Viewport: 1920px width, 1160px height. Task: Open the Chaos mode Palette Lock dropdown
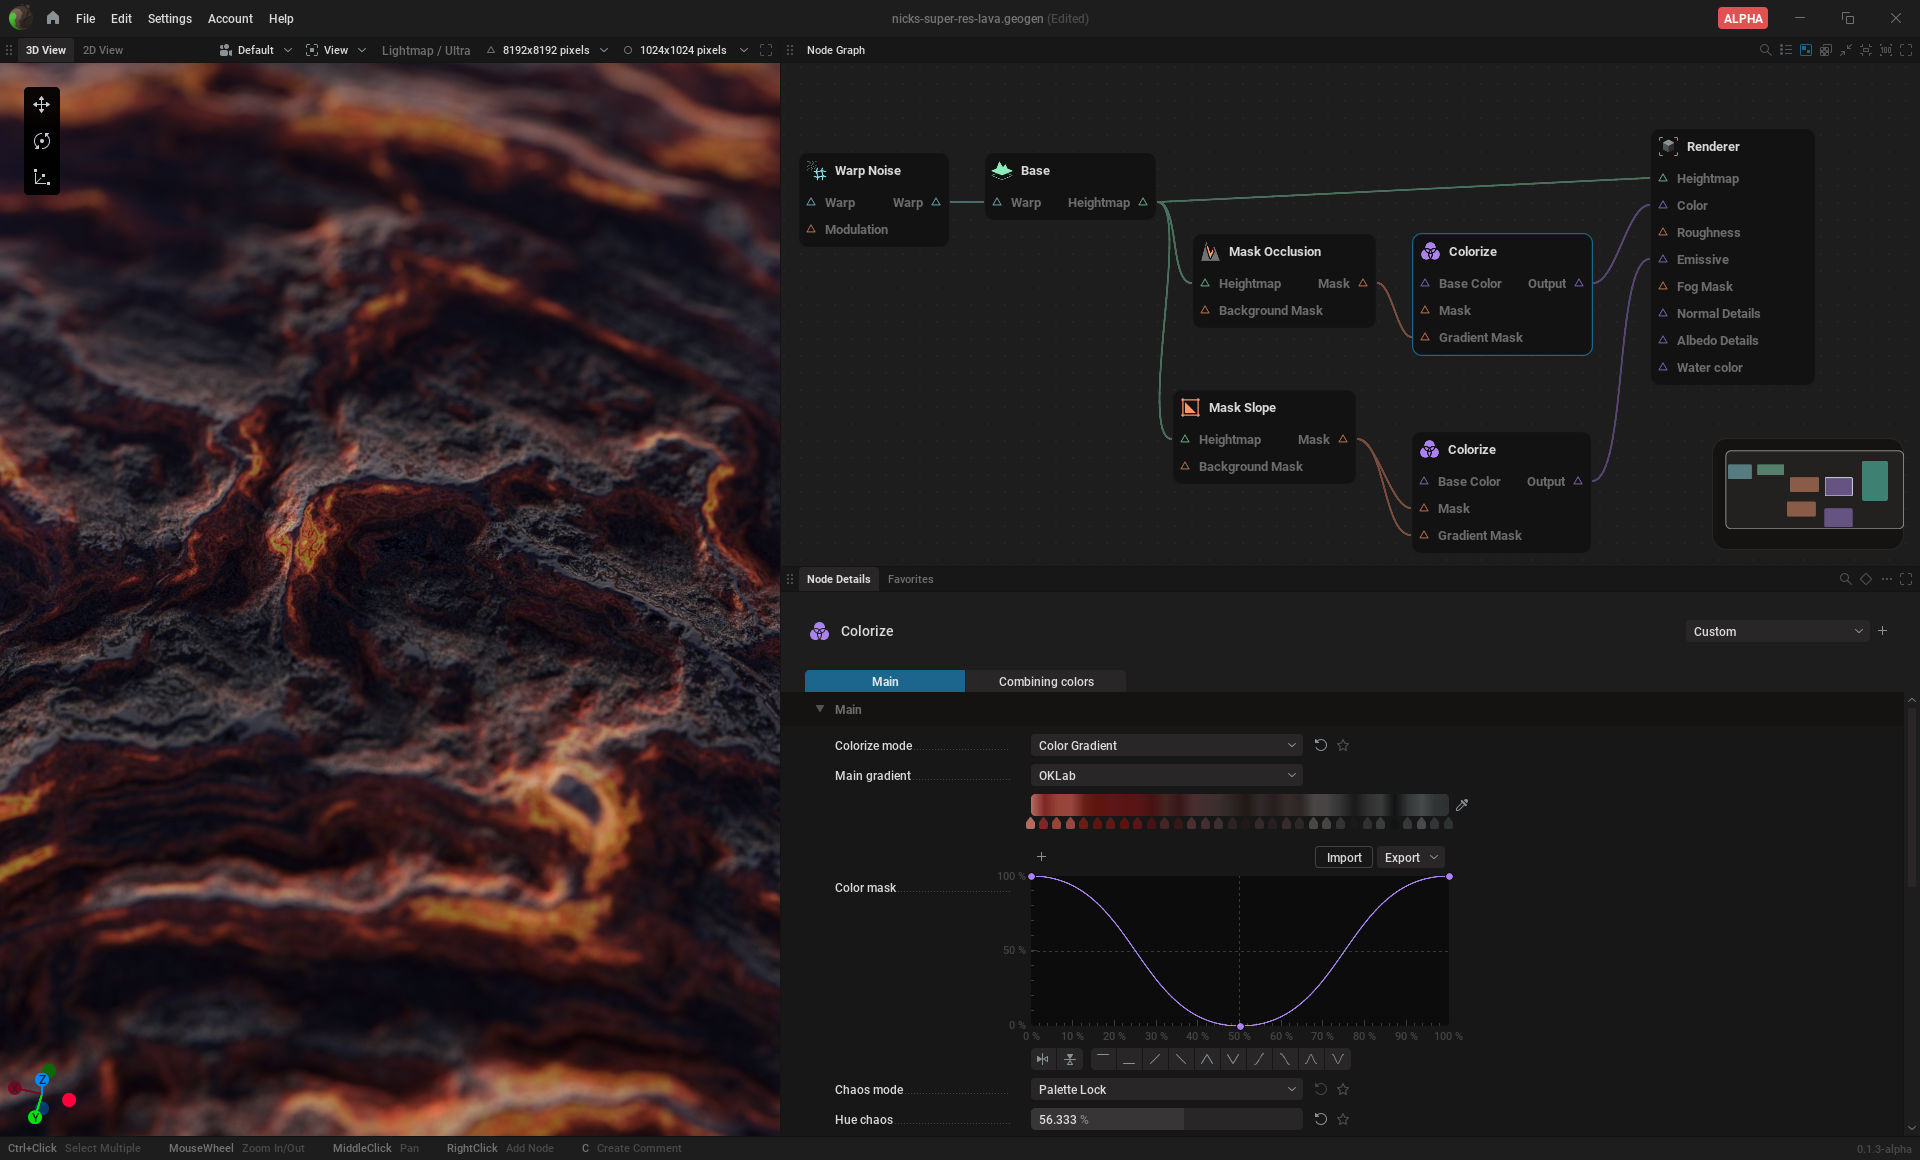(1166, 1089)
